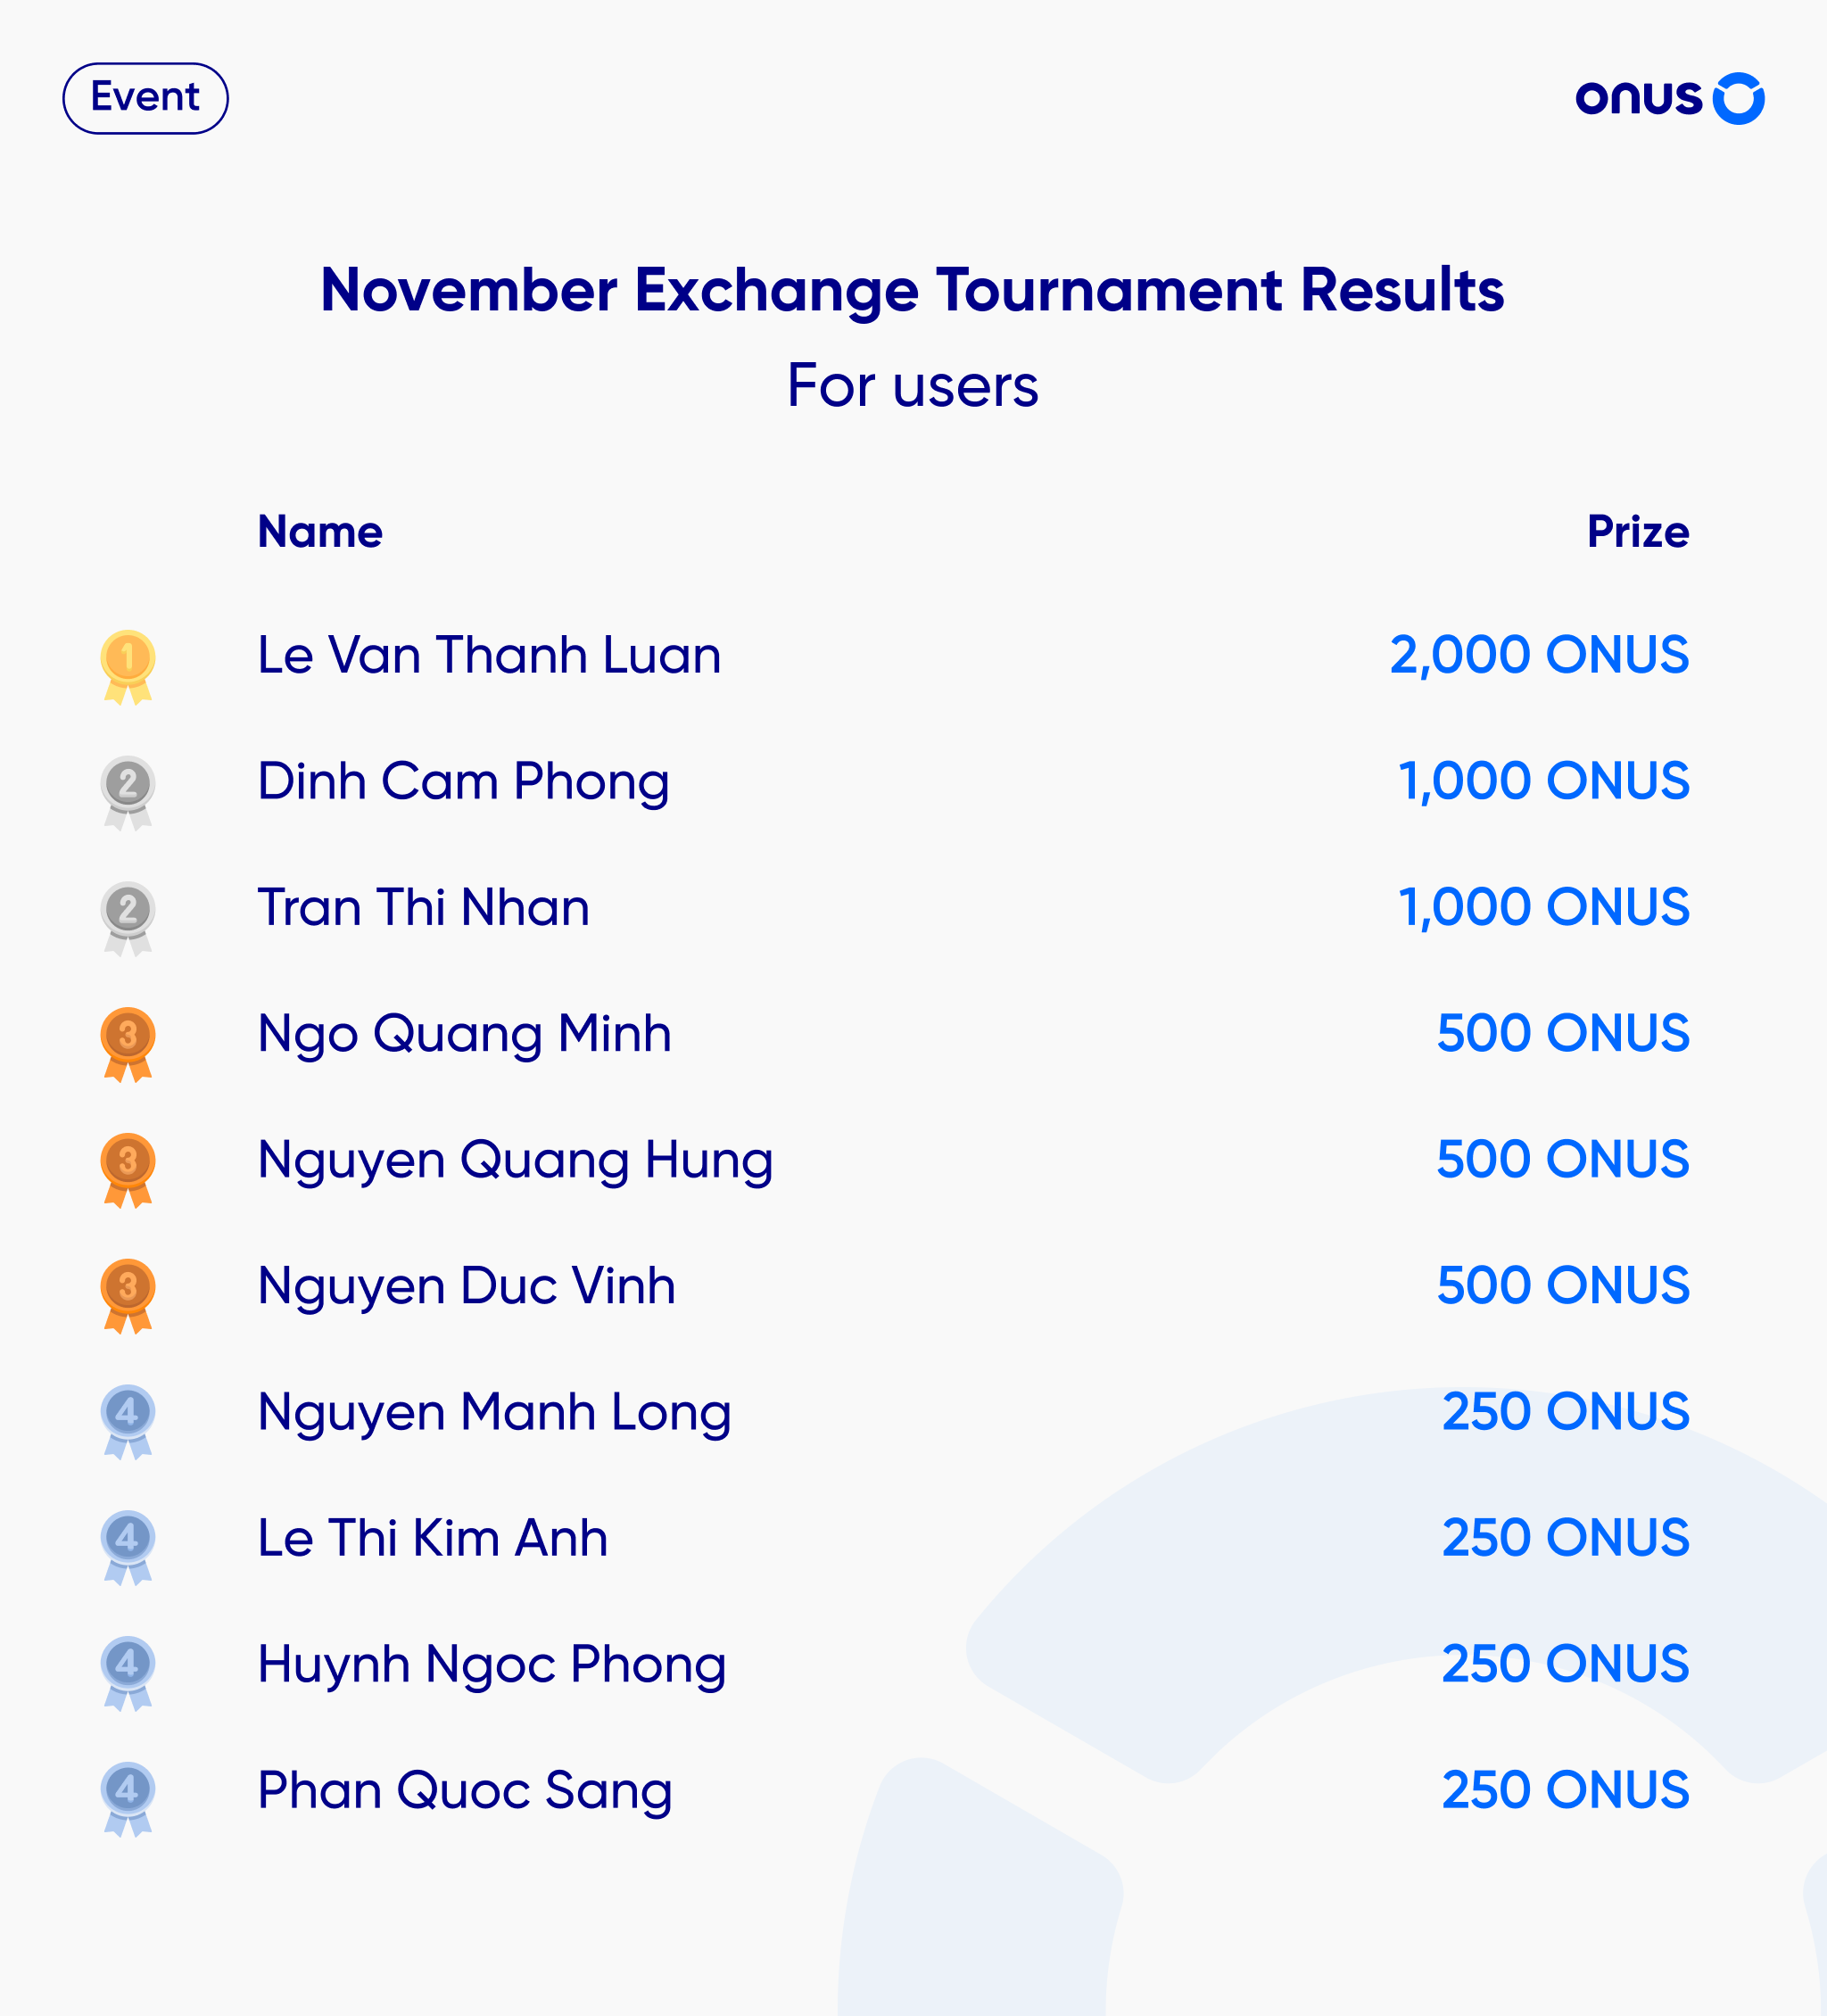This screenshot has width=1827, height=2016.
Task: Select the name Phan Quoc Sang
Action: click(465, 1791)
